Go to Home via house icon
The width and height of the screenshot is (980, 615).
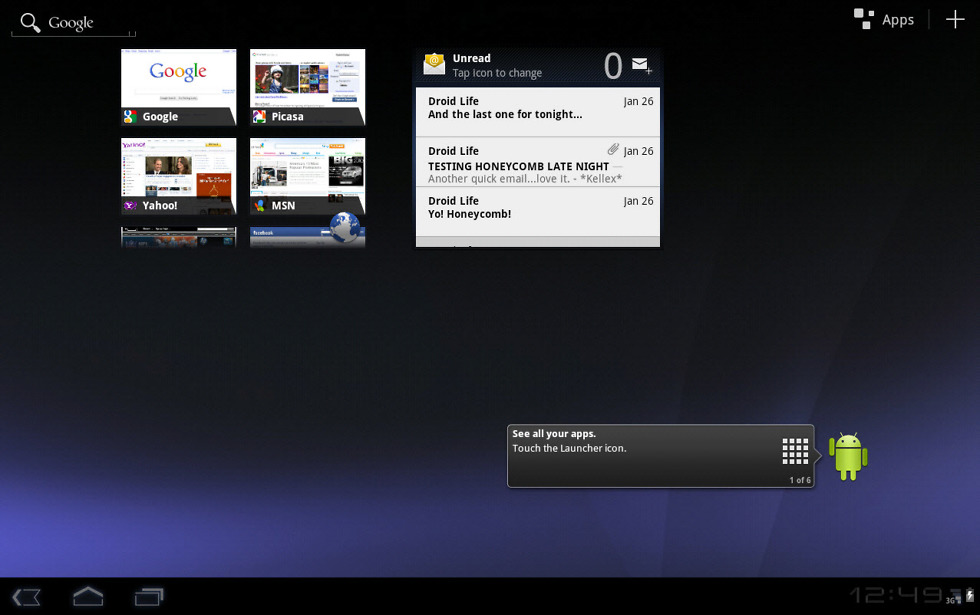point(88,597)
